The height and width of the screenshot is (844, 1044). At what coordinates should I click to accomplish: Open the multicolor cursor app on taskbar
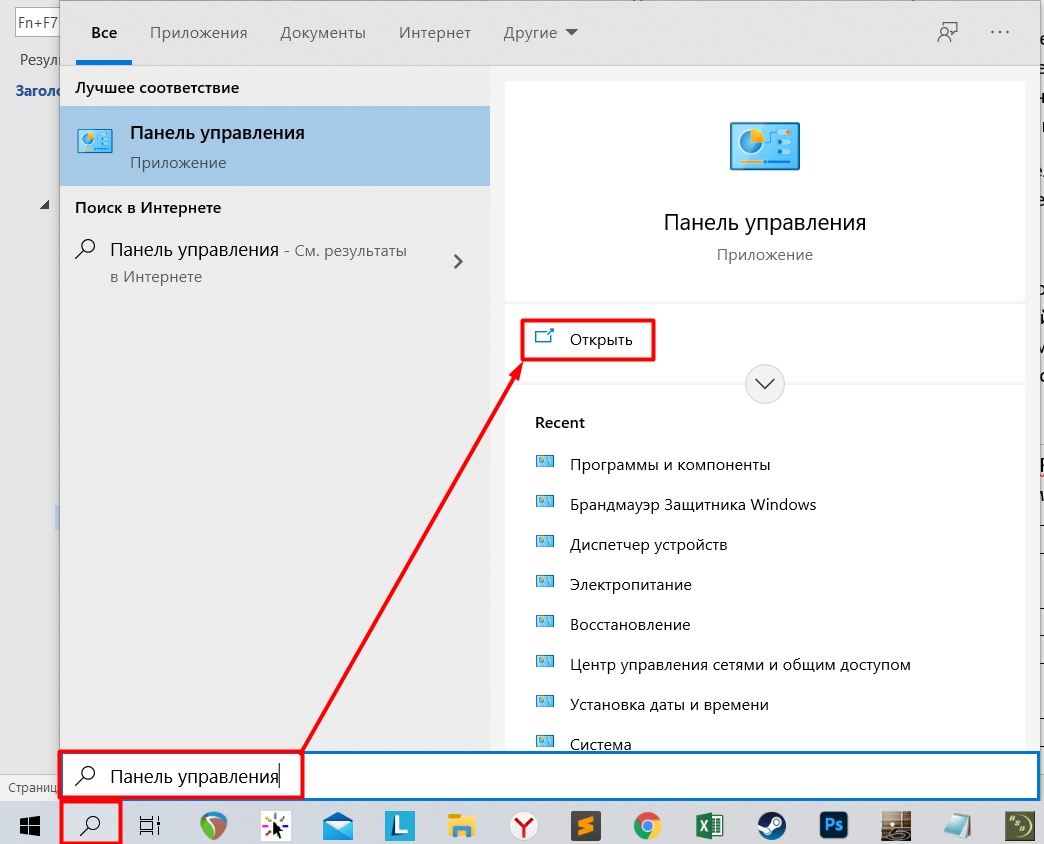(275, 826)
